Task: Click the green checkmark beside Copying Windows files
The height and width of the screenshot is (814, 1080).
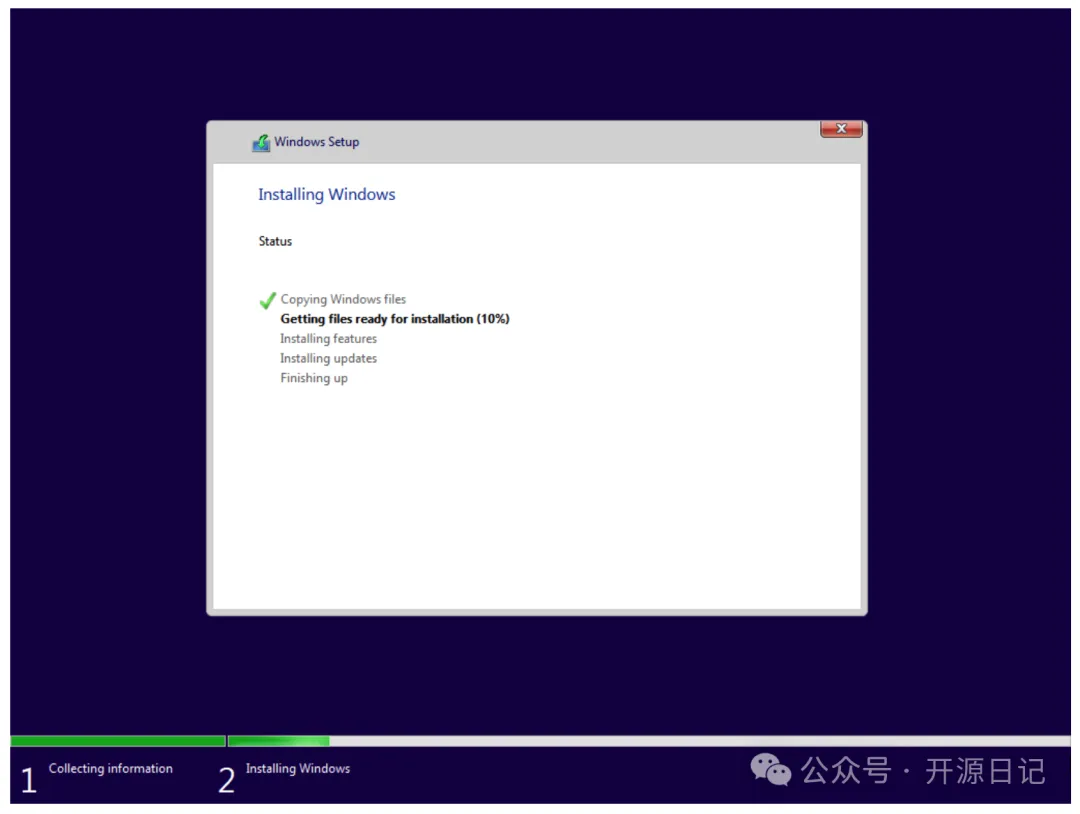Action: (x=267, y=300)
